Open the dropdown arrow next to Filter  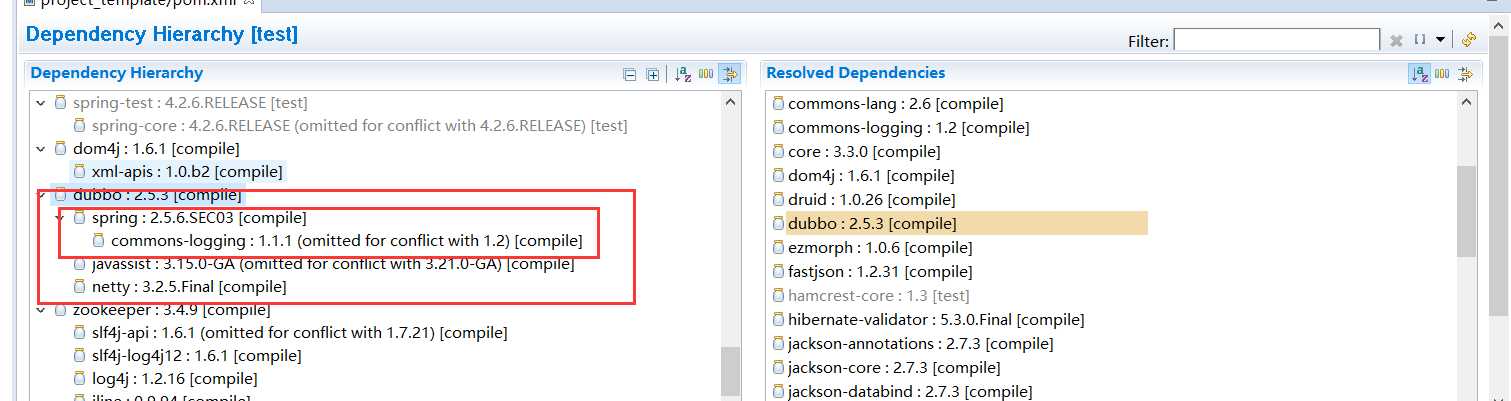(x=1440, y=40)
